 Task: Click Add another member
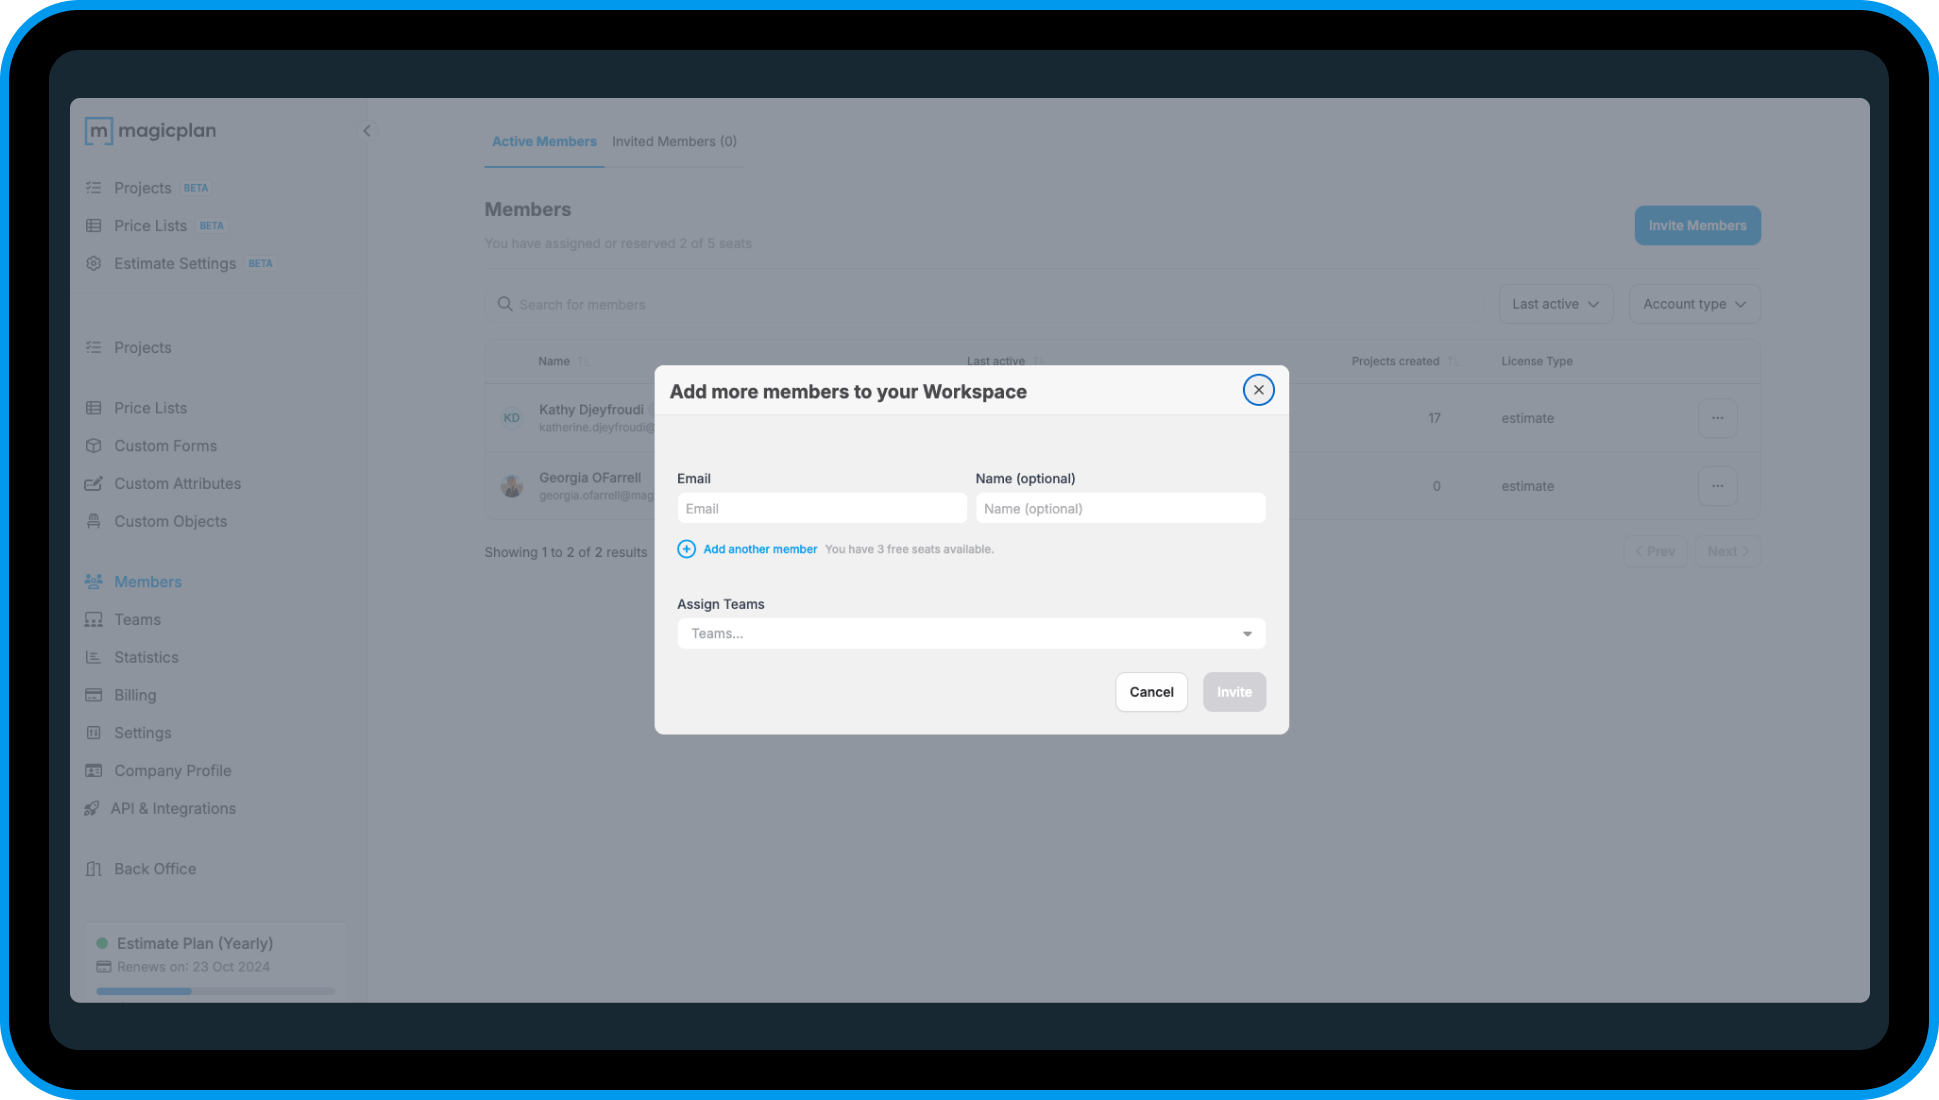coord(759,549)
